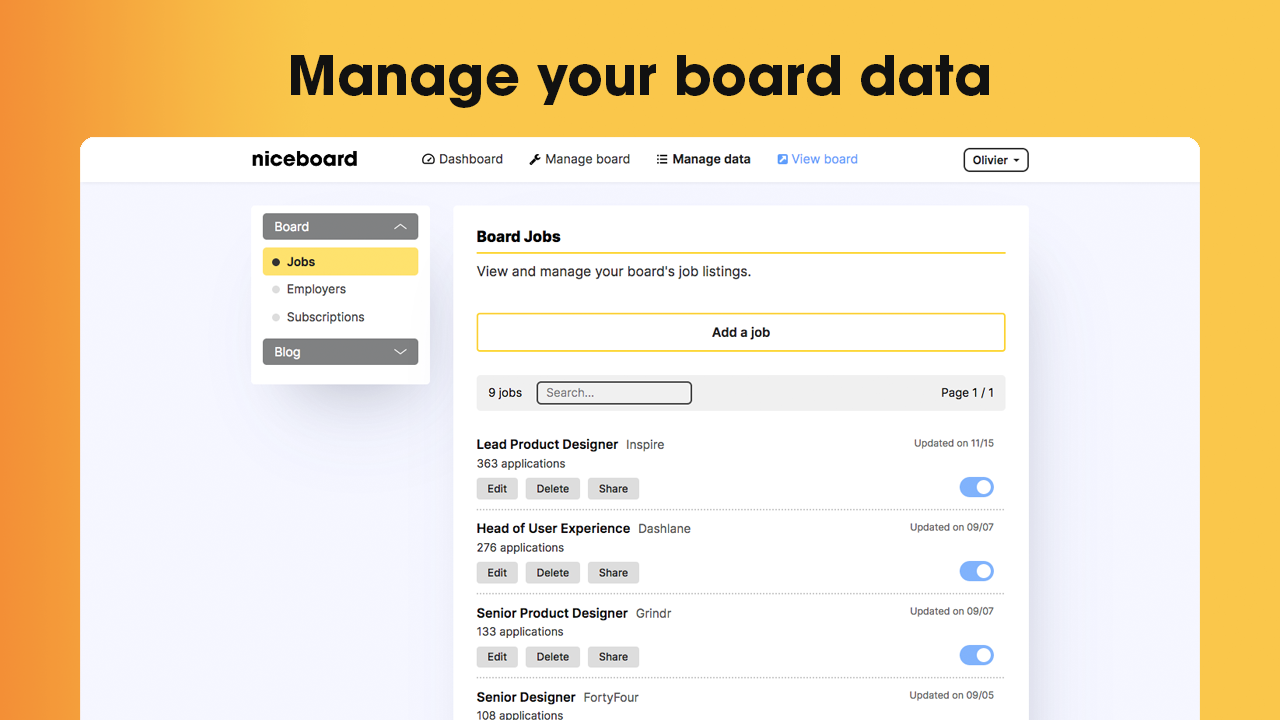The width and height of the screenshot is (1280, 720).
Task: Select Jobs in the sidebar
Action: pyautogui.click(x=340, y=262)
